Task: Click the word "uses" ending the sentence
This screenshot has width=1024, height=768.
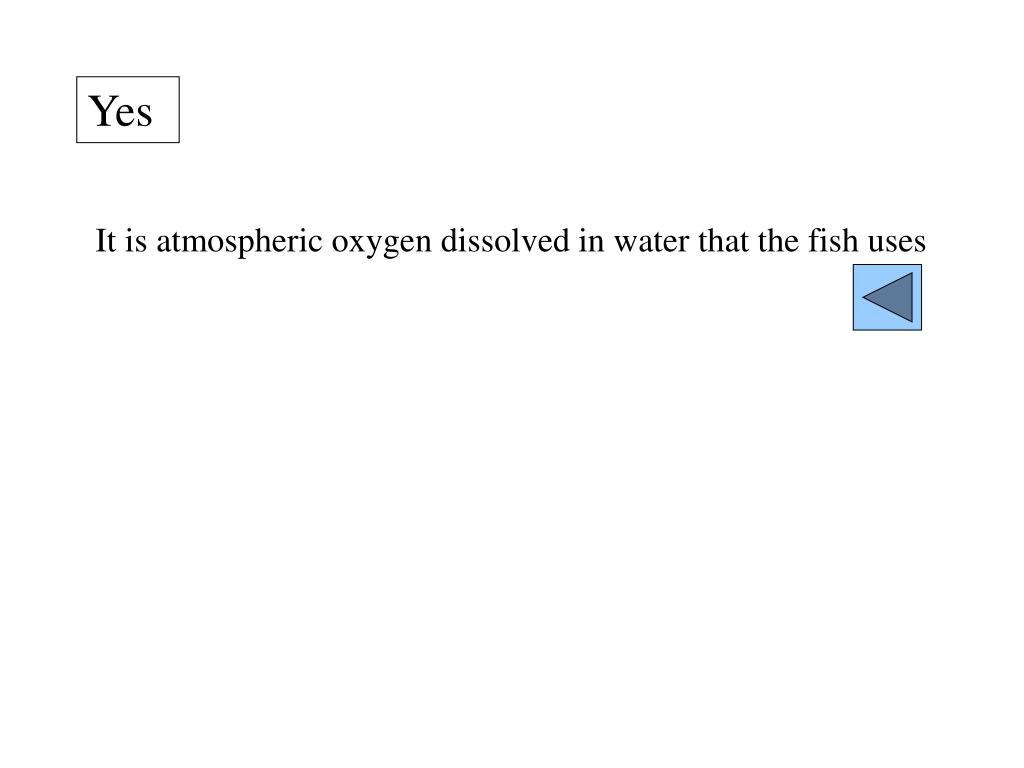Action: click(897, 243)
